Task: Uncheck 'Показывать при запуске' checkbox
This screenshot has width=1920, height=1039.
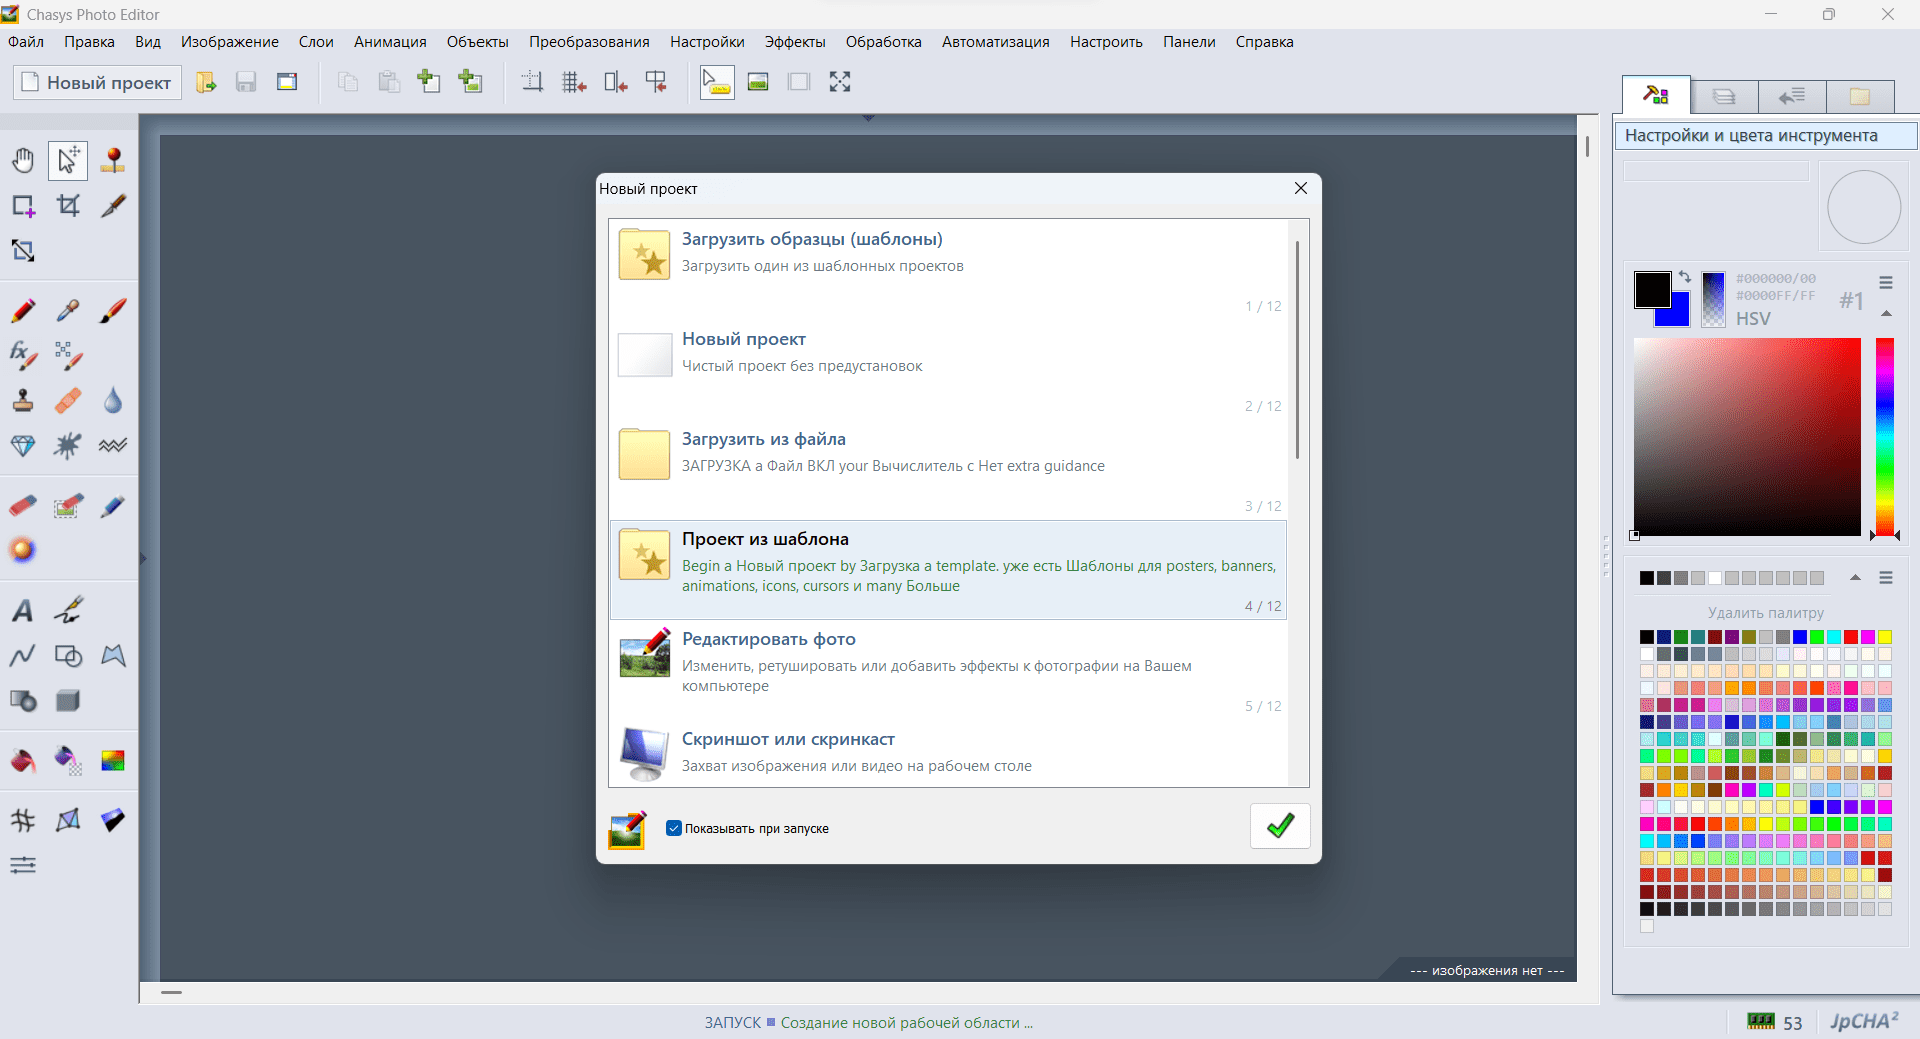Action: click(x=674, y=828)
